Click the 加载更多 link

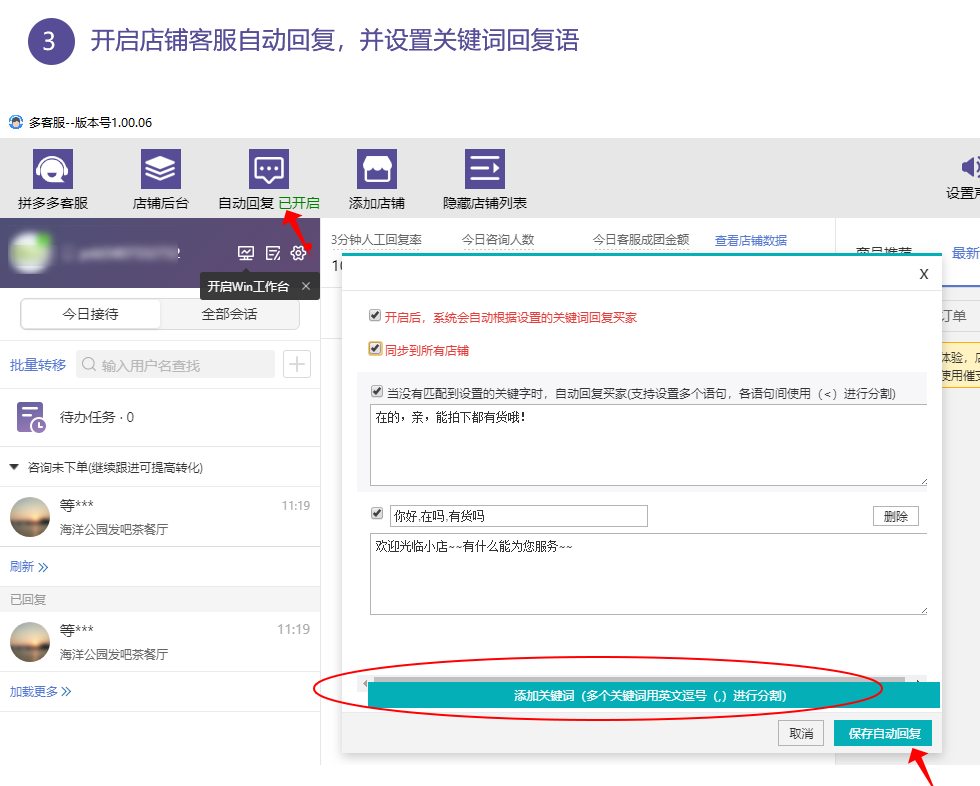pos(40,692)
